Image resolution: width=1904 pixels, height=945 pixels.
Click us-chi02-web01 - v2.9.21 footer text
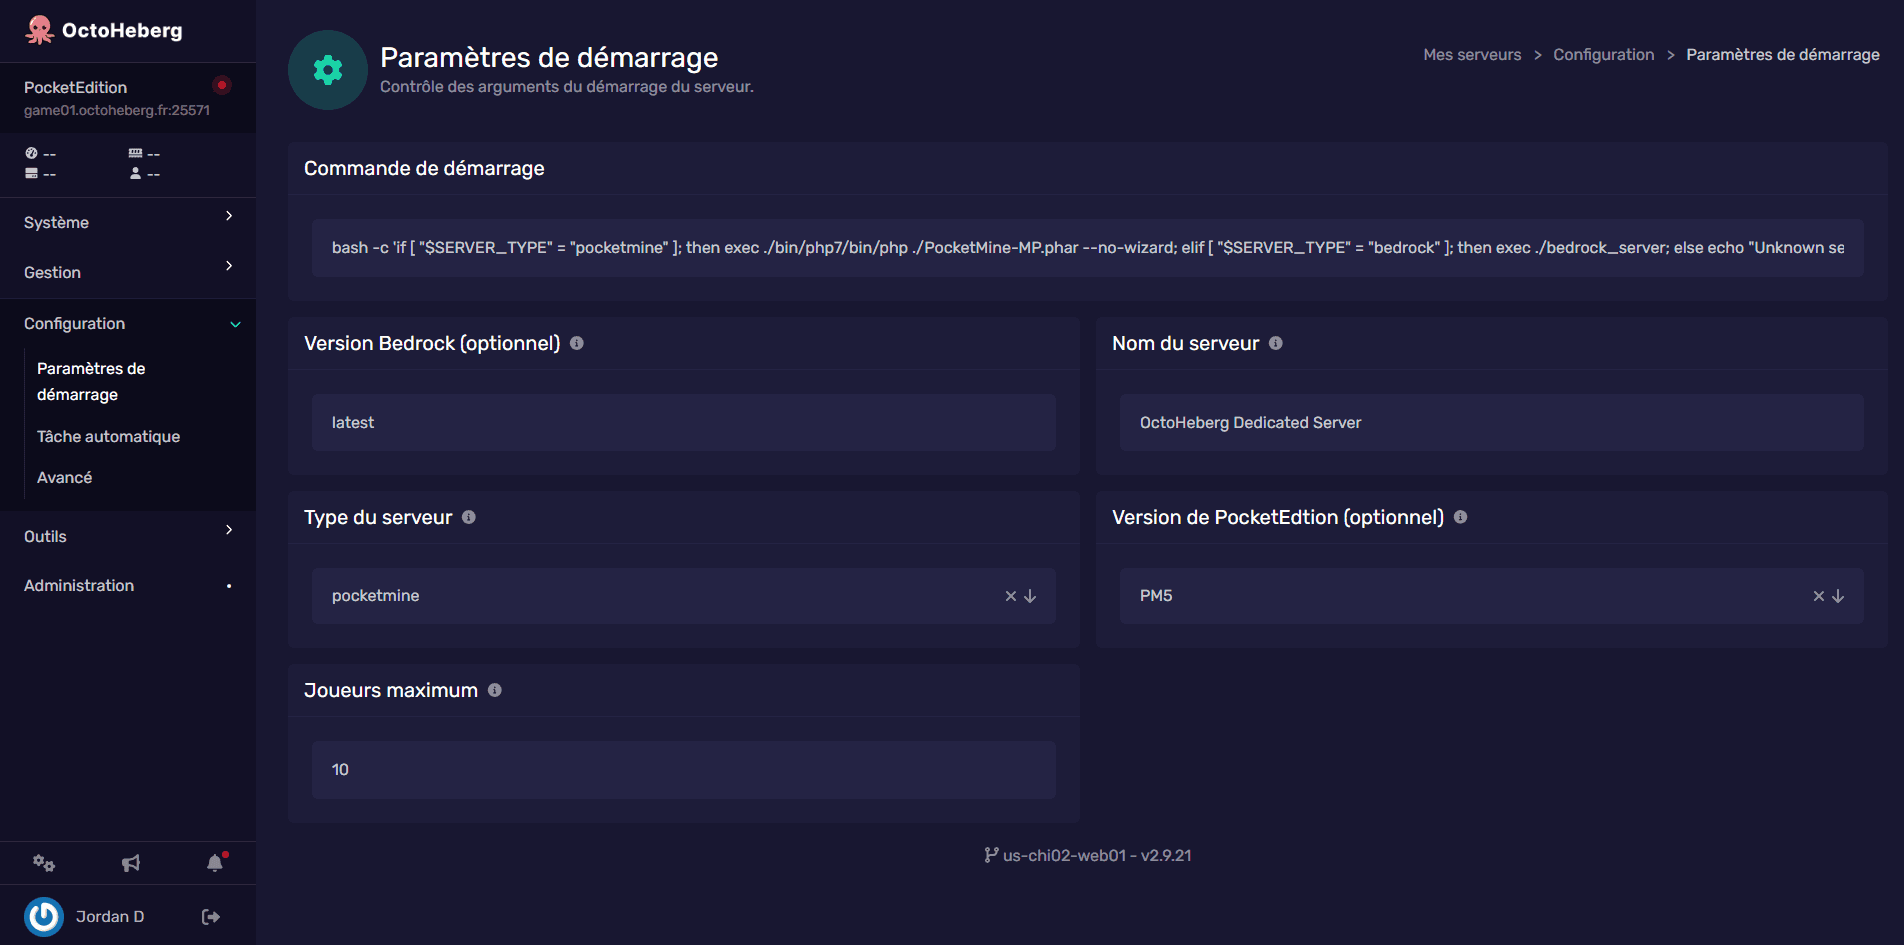click(x=1097, y=855)
